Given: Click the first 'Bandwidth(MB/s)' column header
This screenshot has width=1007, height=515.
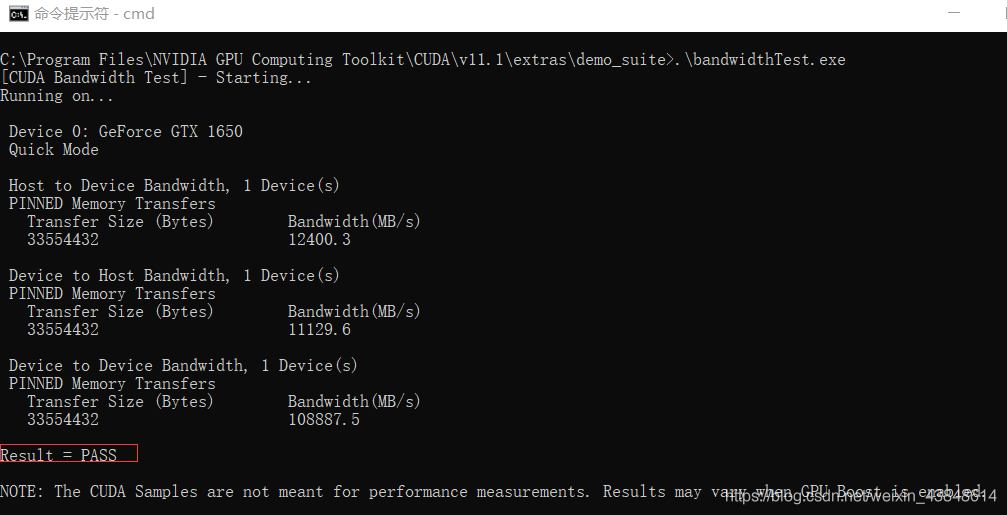Looking at the screenshot, I should coord(354,222).
